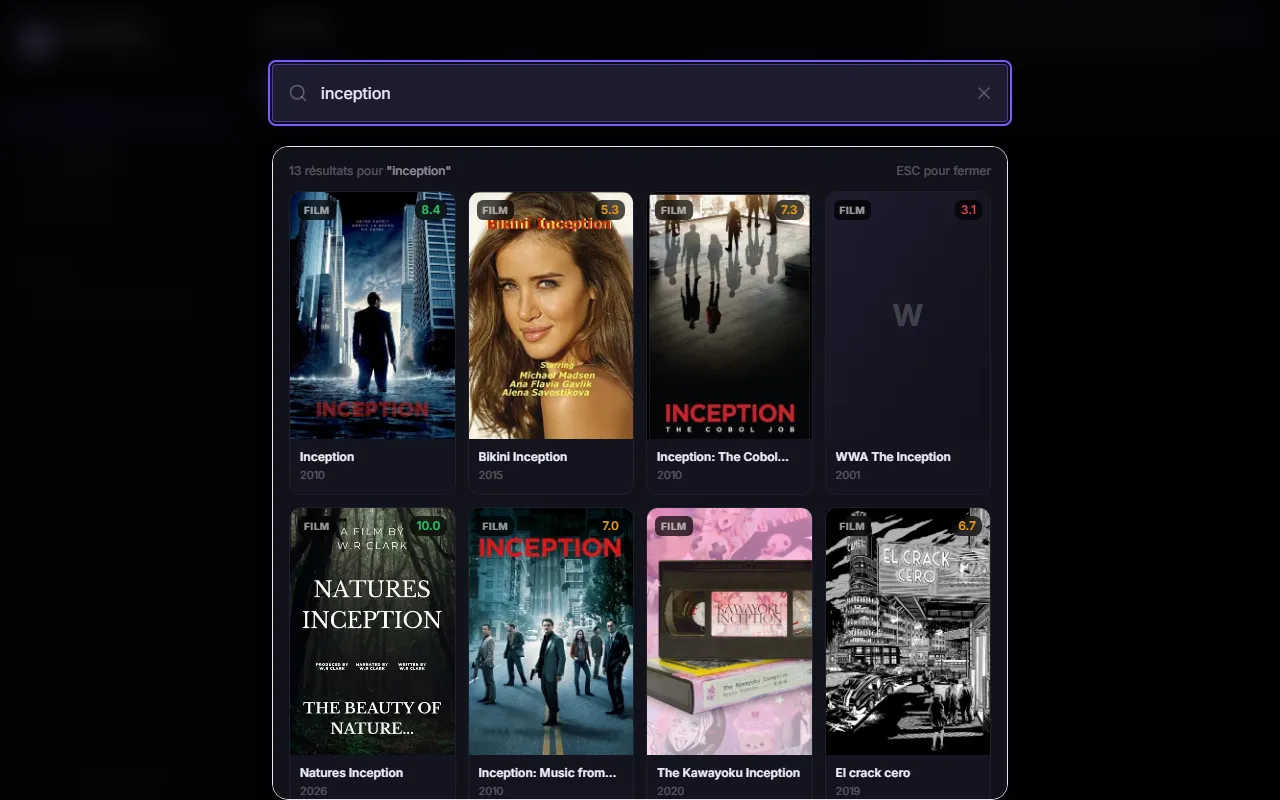Click "The Kawayoku Inception" title text
The width and height of the screenshot is (1280, 800).
click(x=729, y=773)
